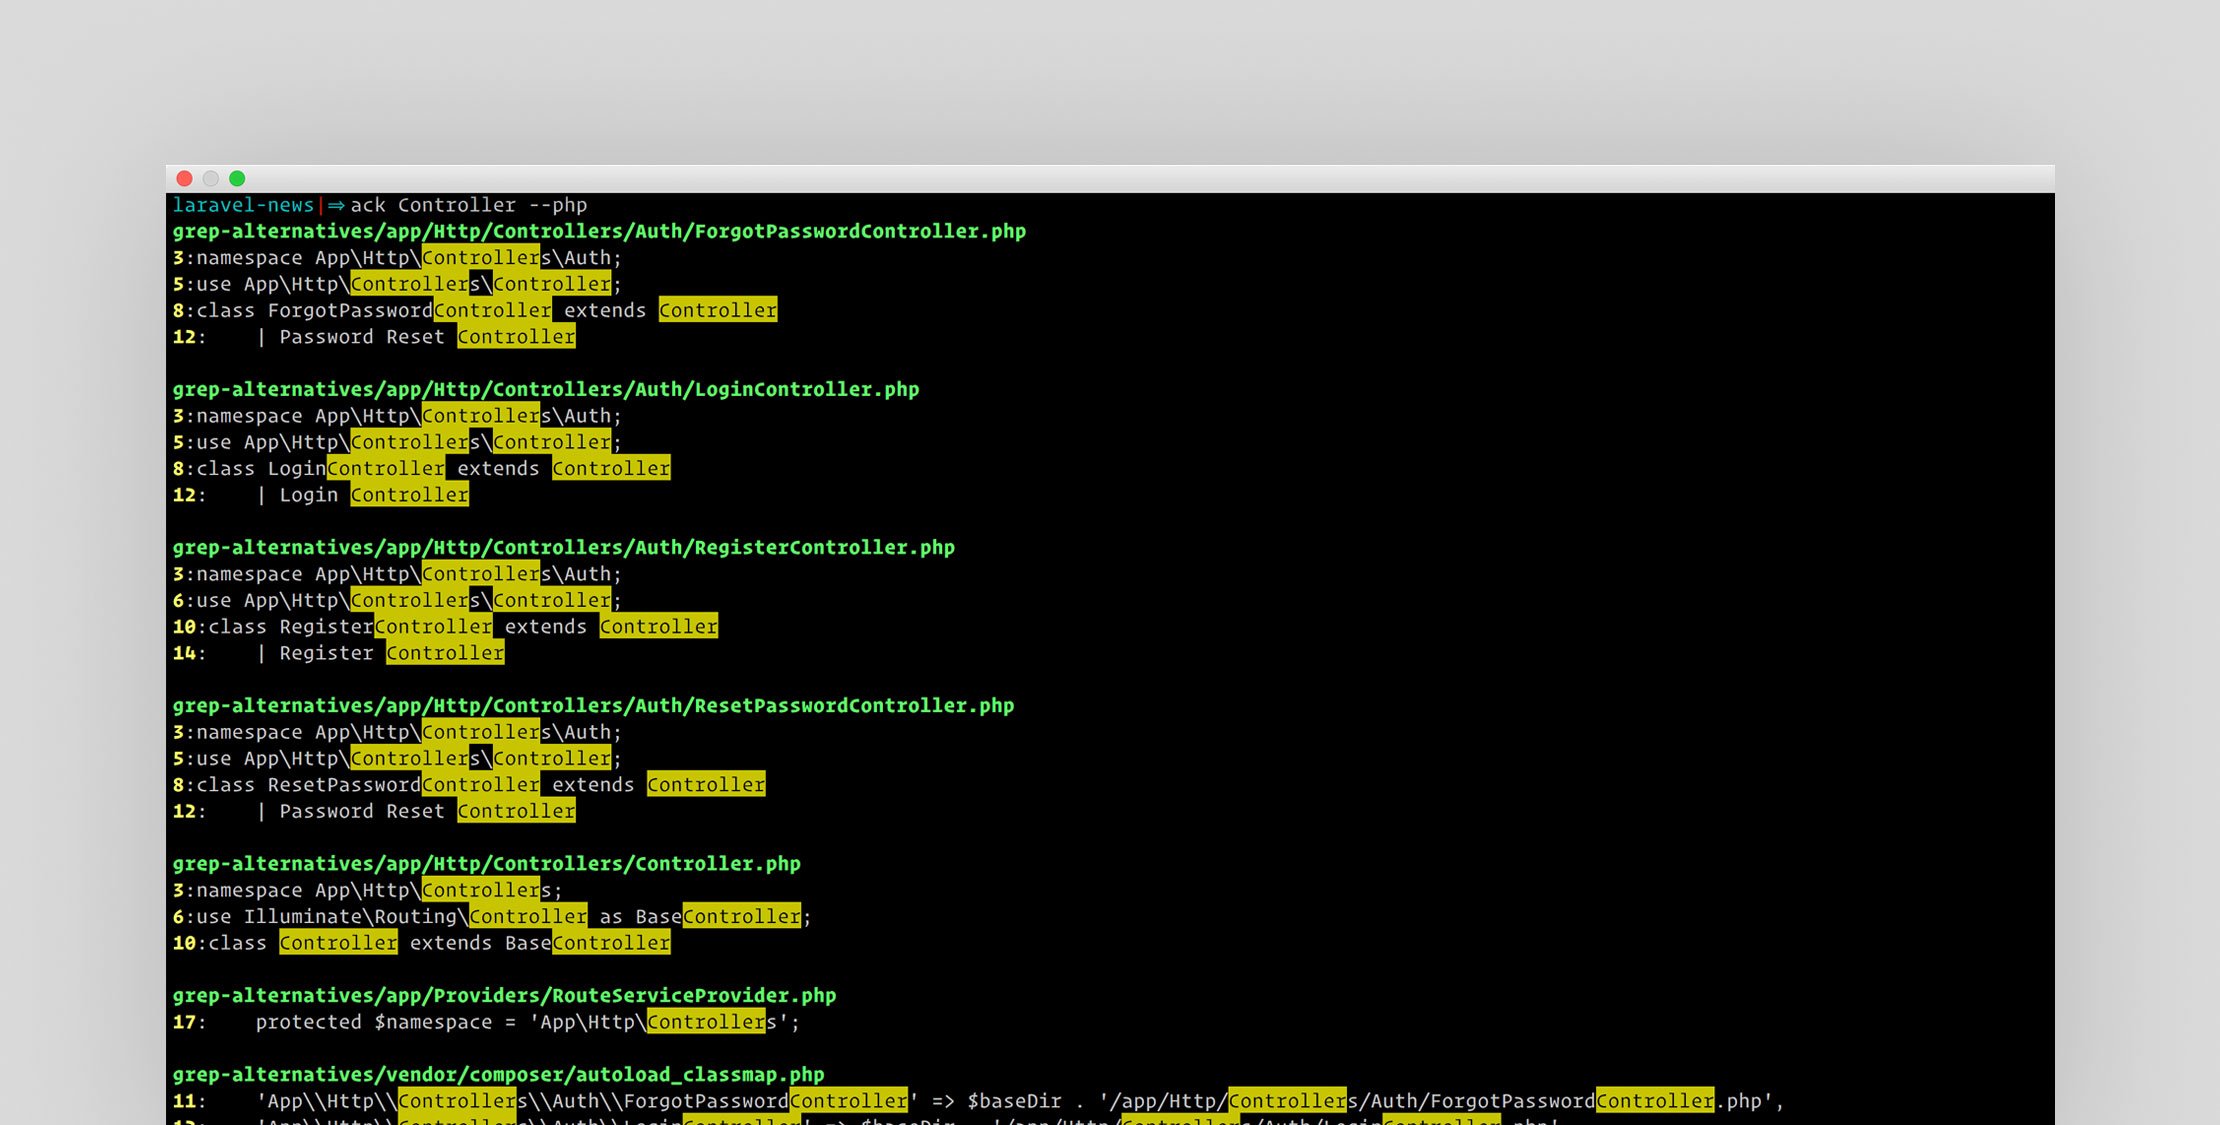Open the LoginController.php file path
The height and width of the screenshot is (1125, 2220).
[545, 389]
